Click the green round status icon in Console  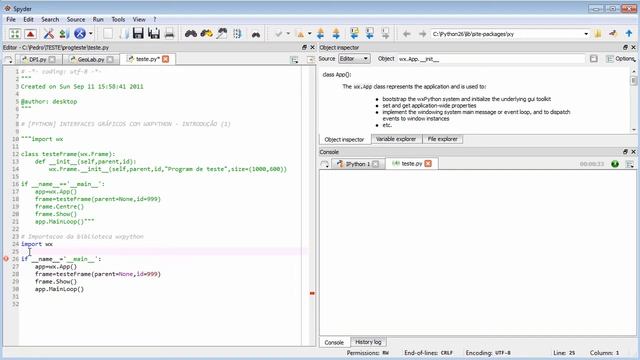(615, 164)
